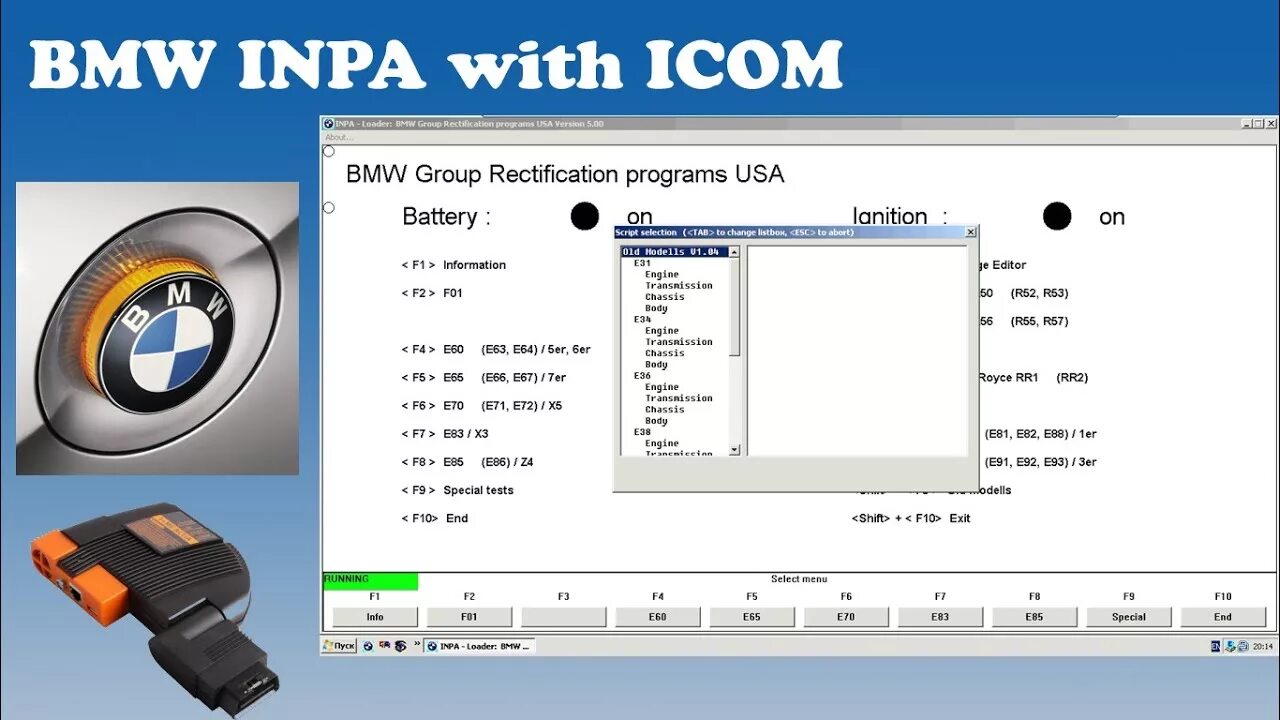Image resolution: width=1280 pixels, height=720 pixels.
Task: Click the Battery status indicator dot
Action: click(585, 216)
